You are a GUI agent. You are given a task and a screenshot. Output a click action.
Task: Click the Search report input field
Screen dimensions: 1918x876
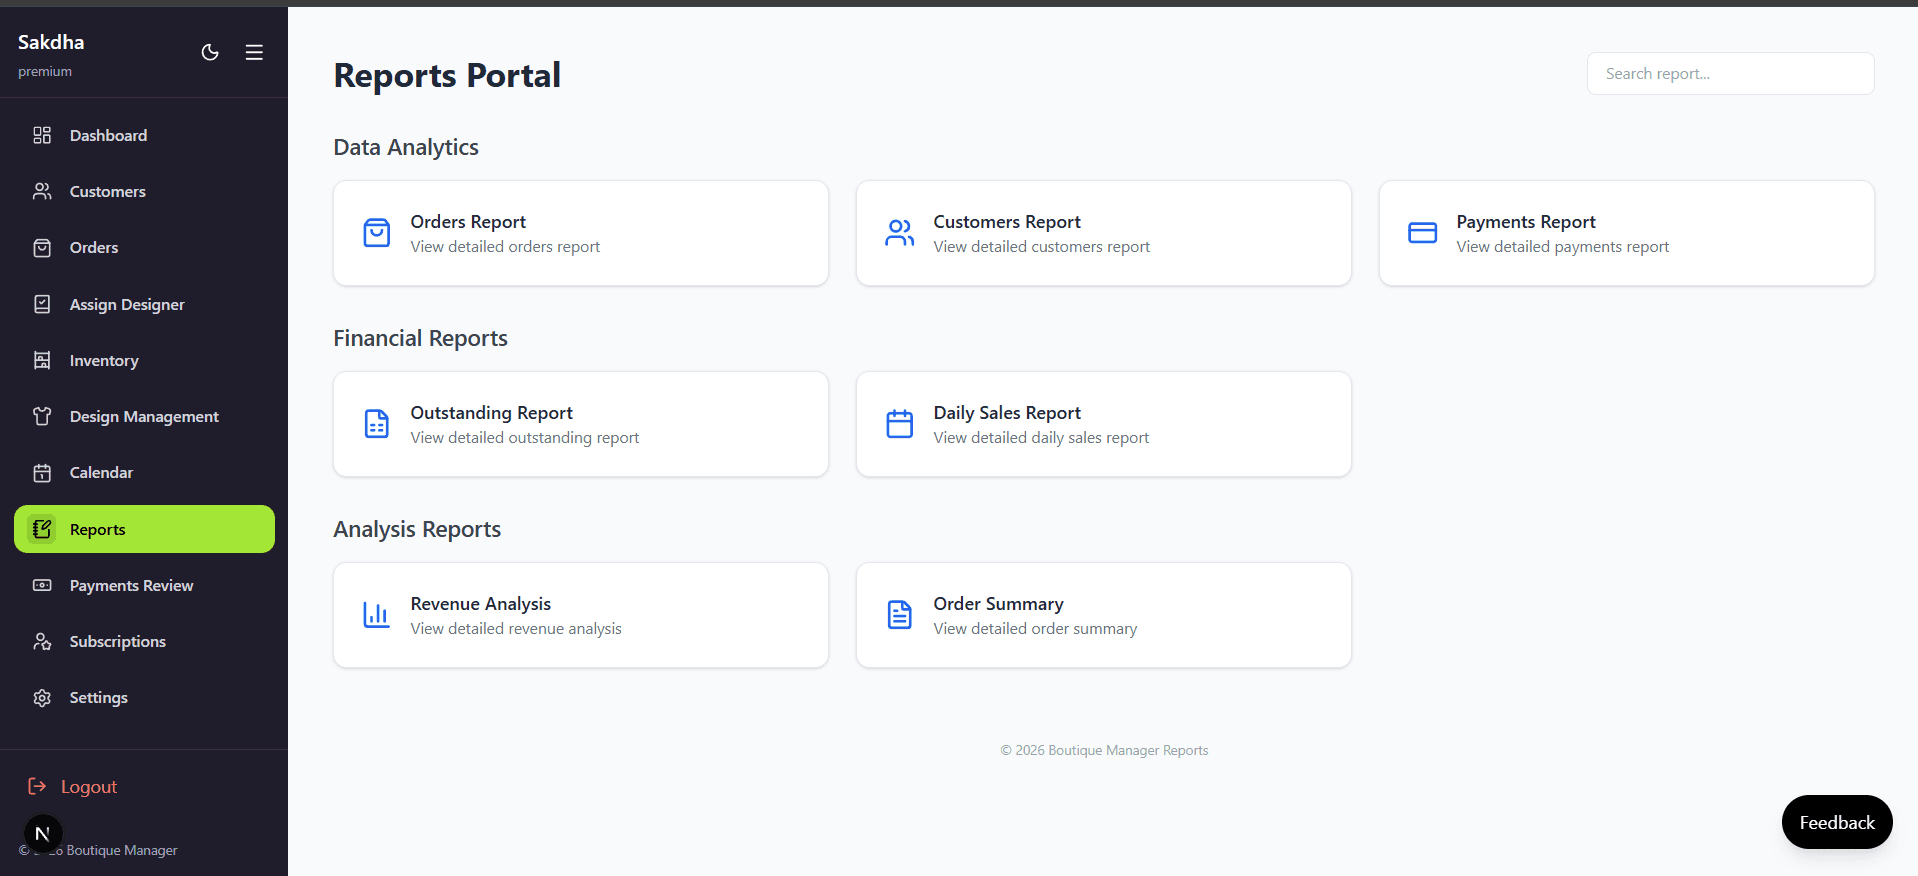coord(1730,74)
